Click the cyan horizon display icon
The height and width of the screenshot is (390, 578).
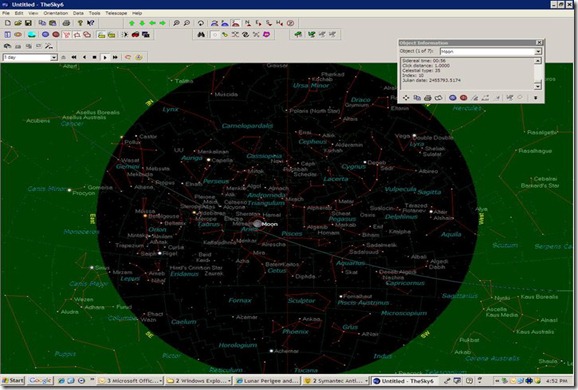[32, 34]
